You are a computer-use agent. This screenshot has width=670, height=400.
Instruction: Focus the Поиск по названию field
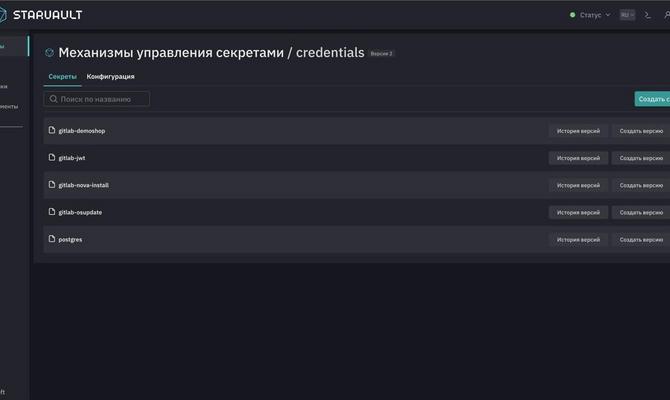(102, 99)
